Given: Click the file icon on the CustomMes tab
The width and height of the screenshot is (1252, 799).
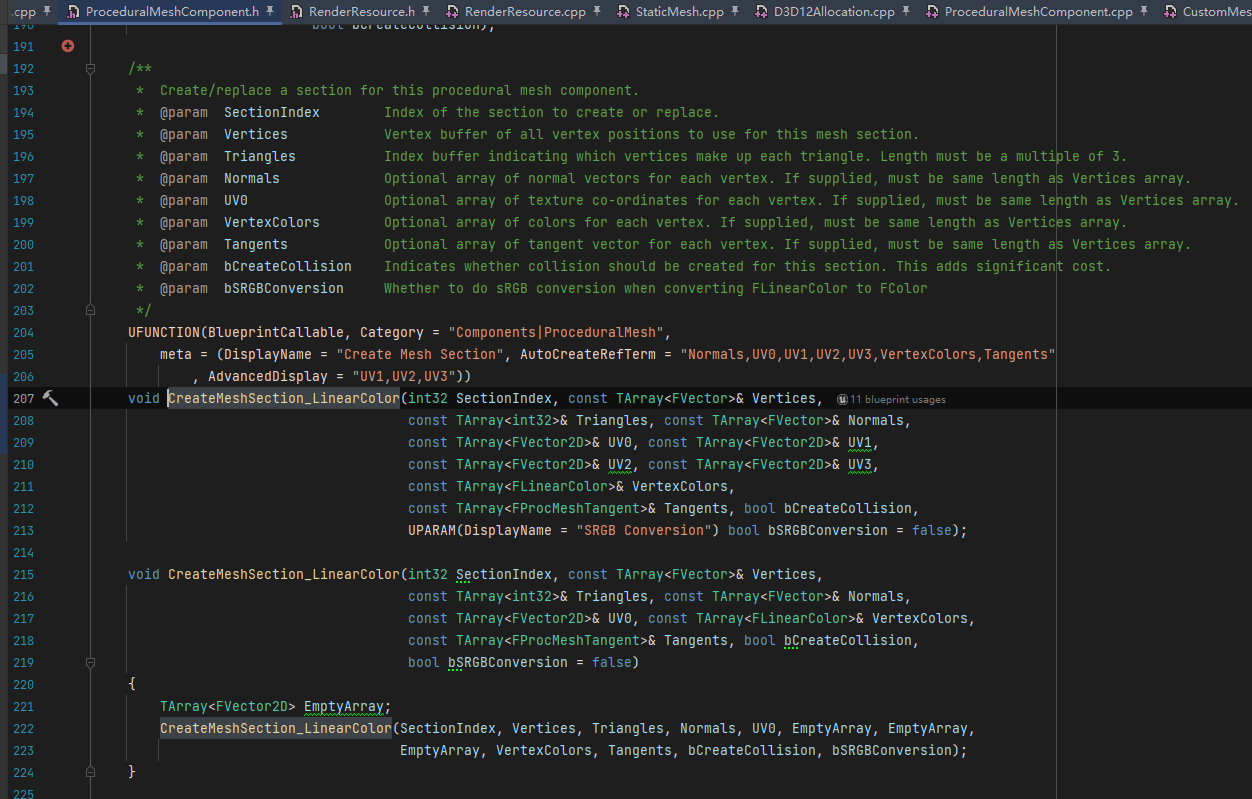Looking at the screenshot, I should [x=1169, y=12].
